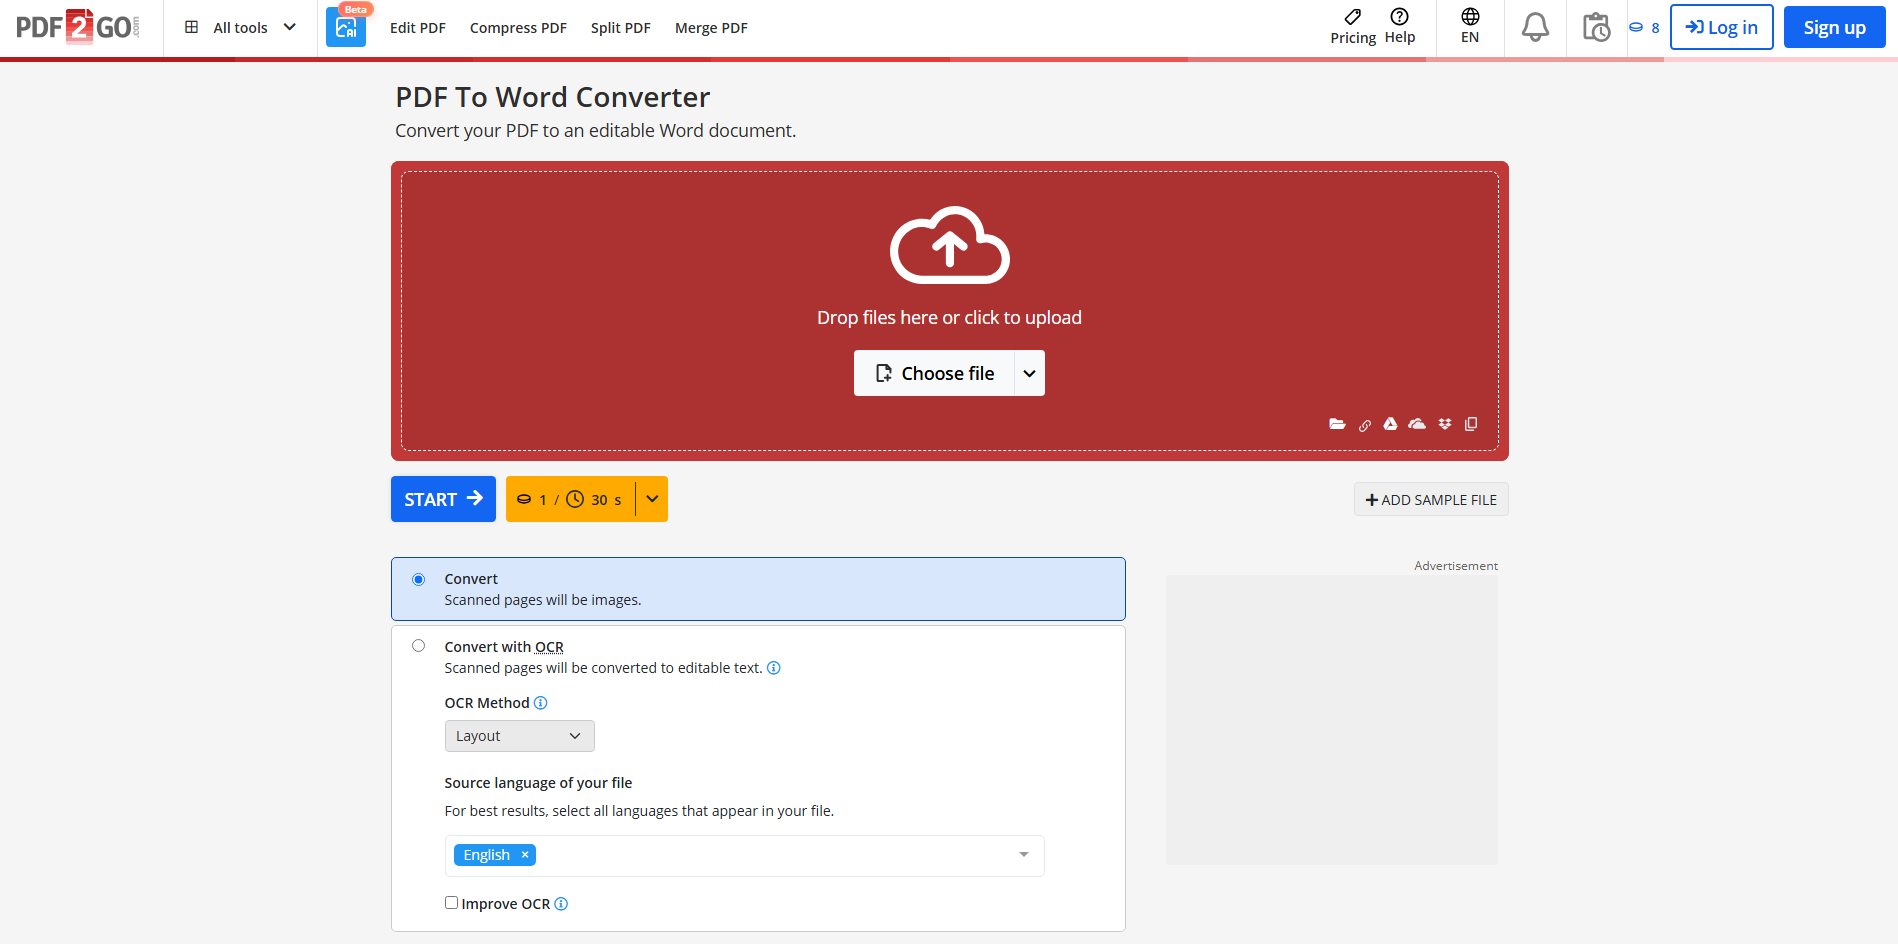Image resolution: width=1898 pixels, height=944 pixels.
Task: Click the ADD SAMPLE FILE button
Action: point(1431,500)
